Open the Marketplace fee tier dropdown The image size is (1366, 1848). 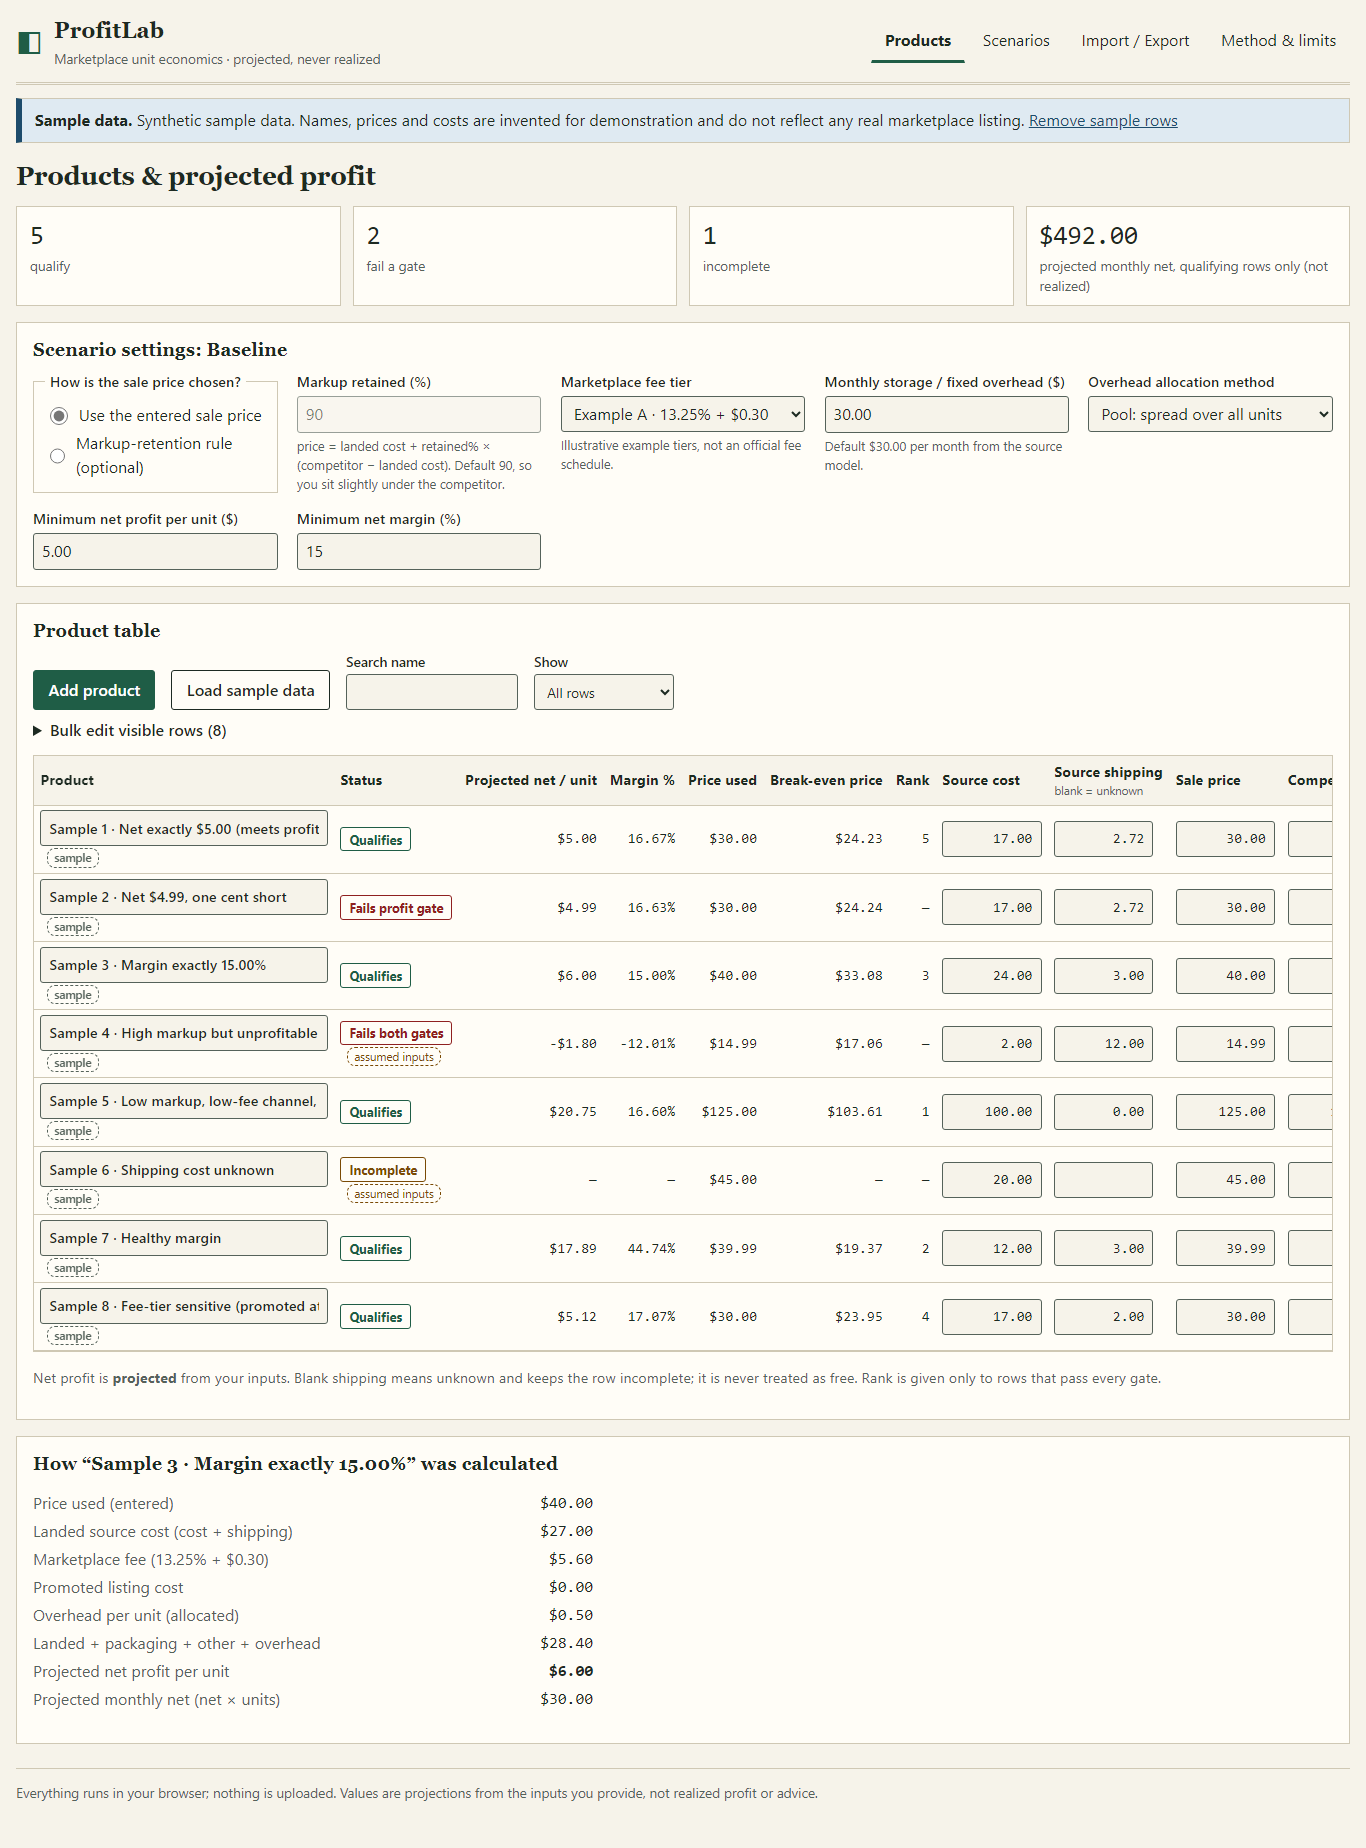683,415
